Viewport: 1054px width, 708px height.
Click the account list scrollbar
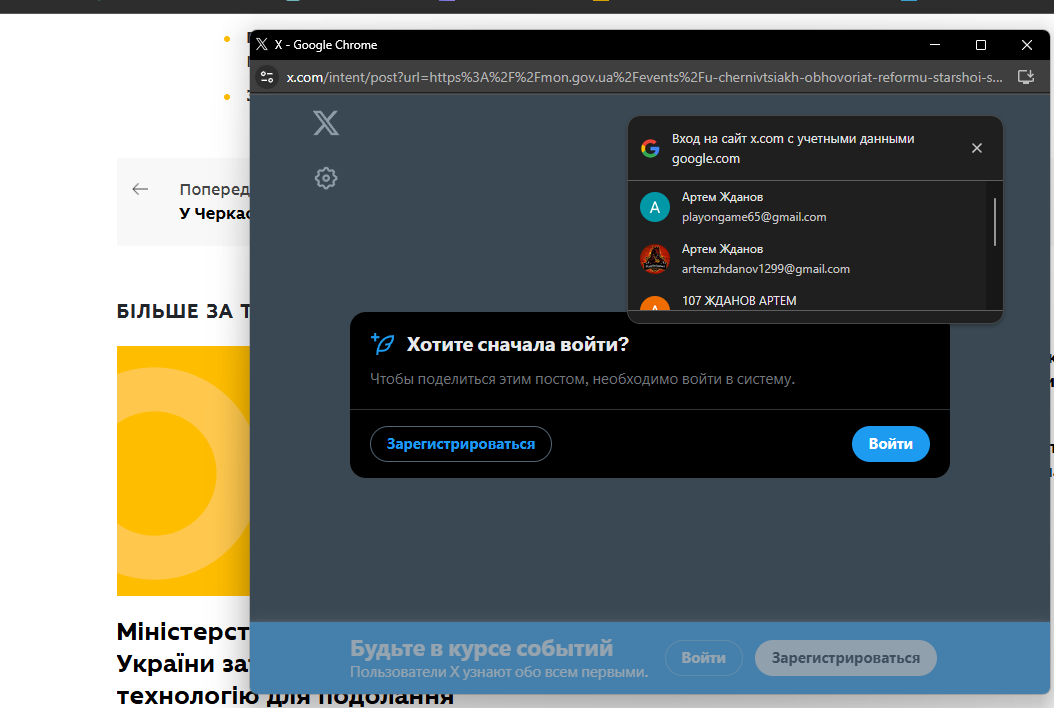(x=994, y=222)
